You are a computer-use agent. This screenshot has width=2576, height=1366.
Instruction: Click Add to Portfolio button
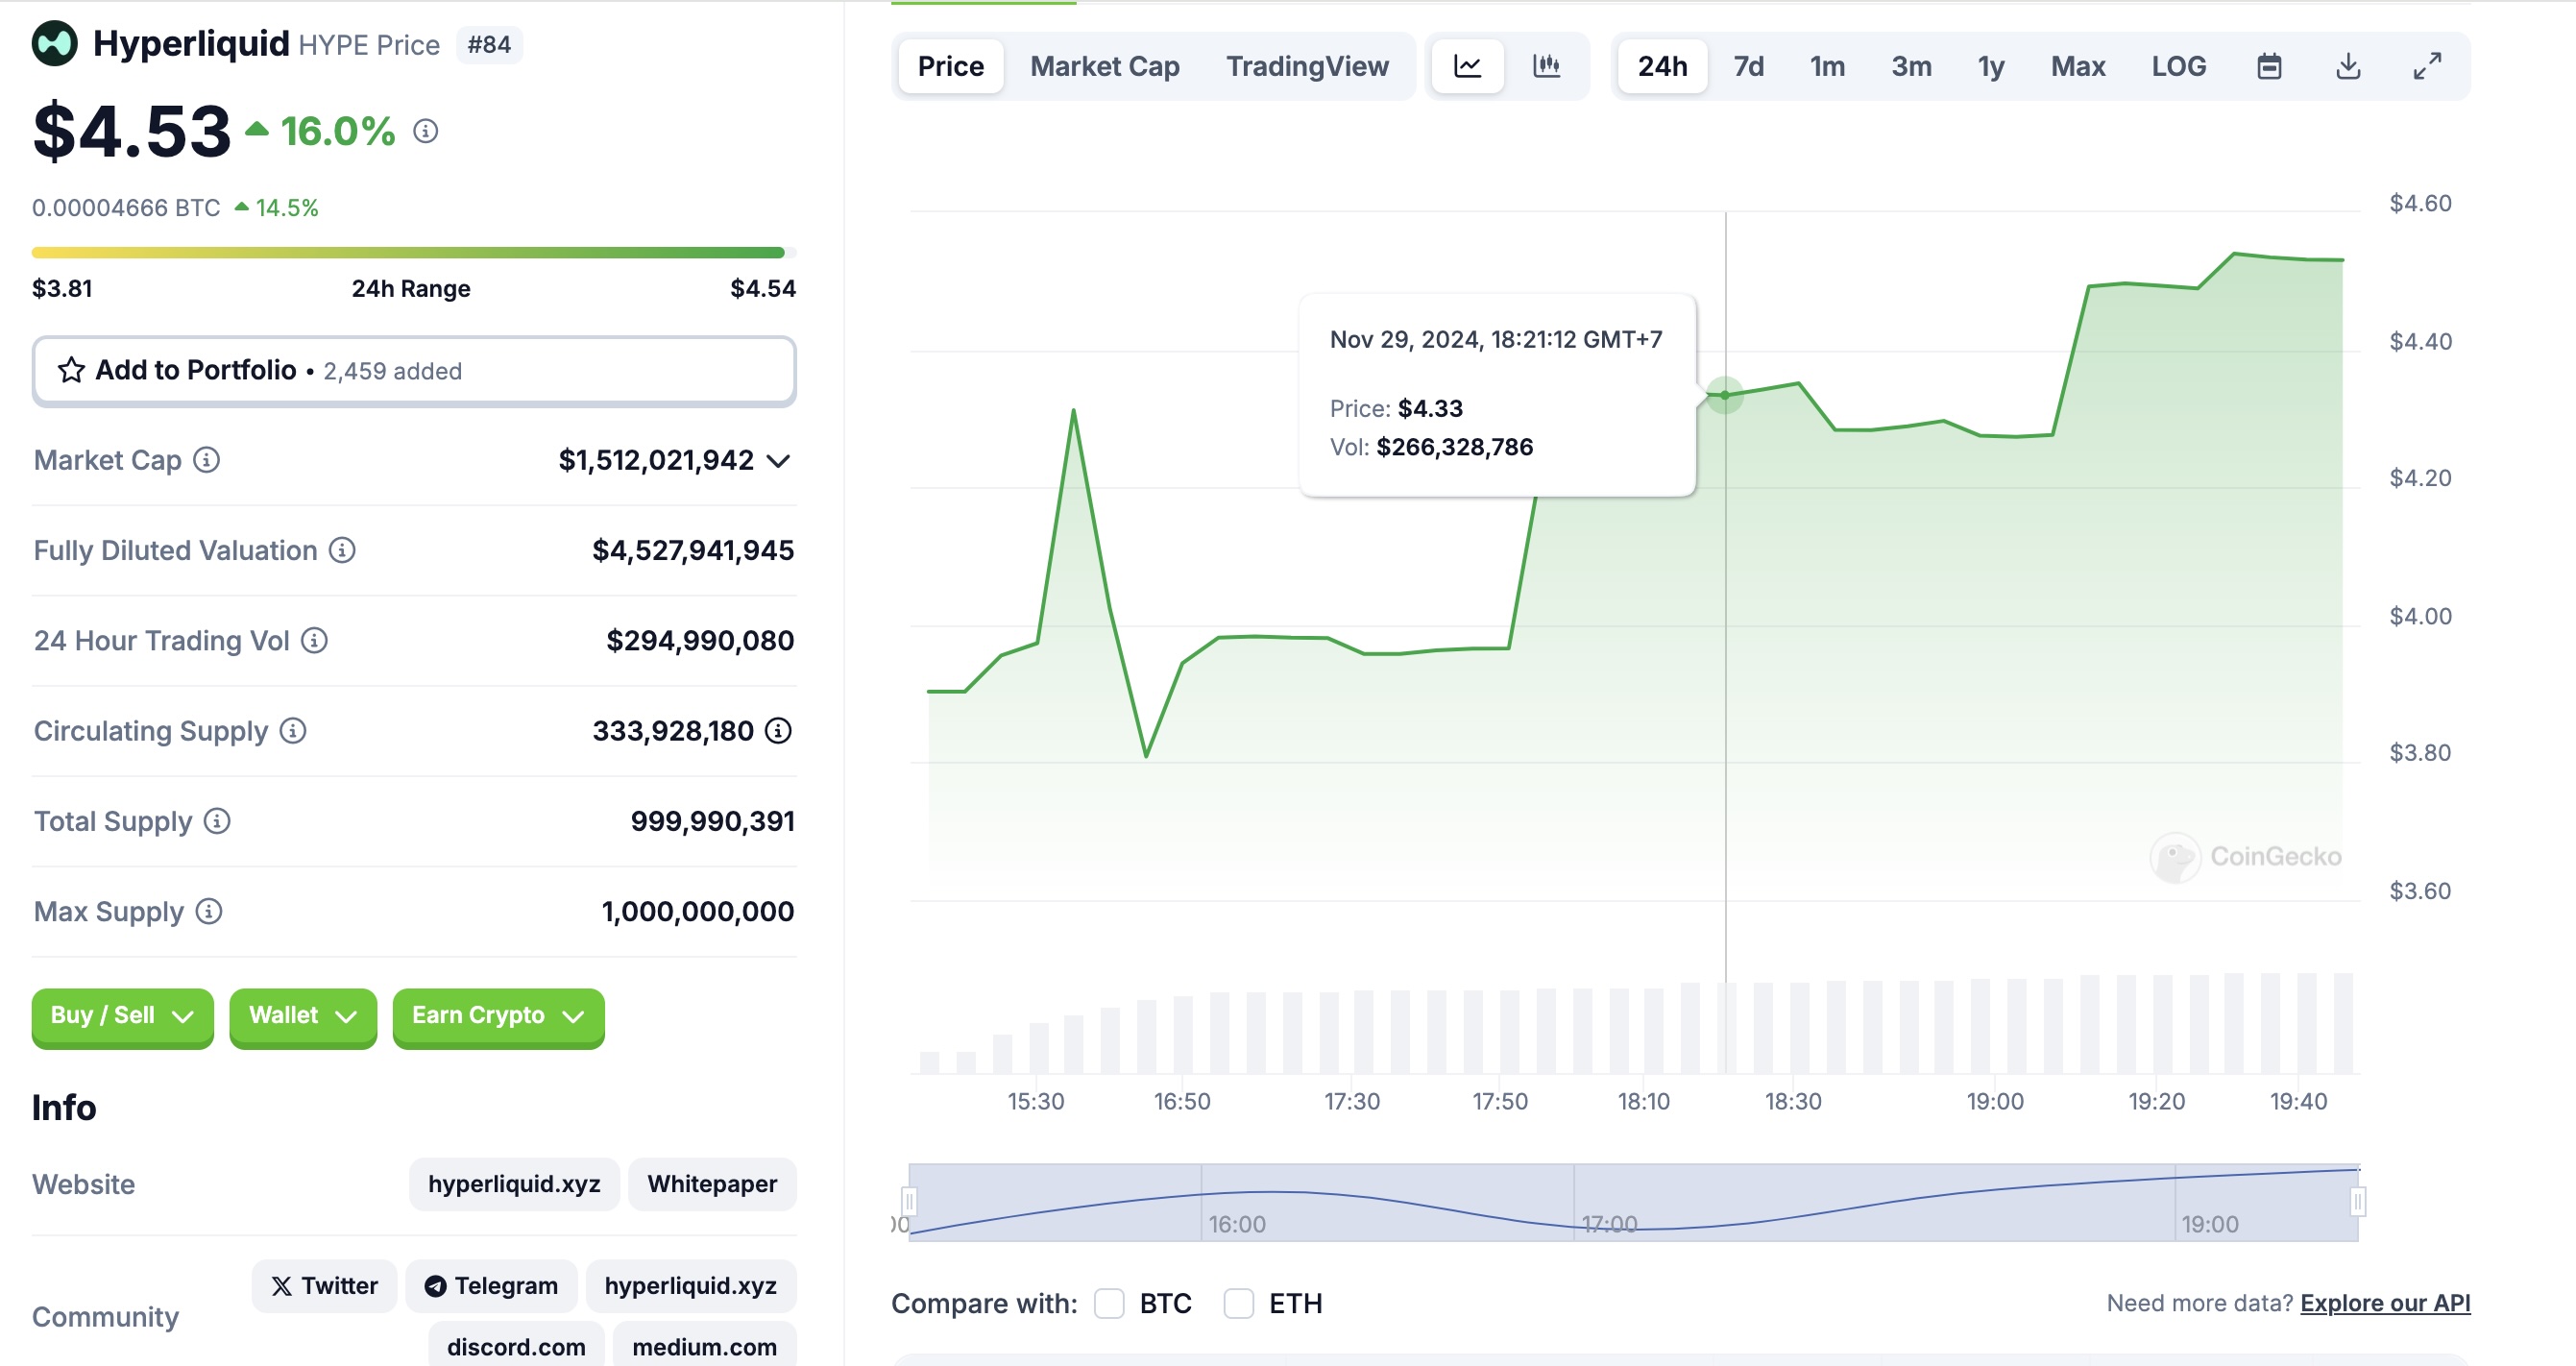(414, 370)
